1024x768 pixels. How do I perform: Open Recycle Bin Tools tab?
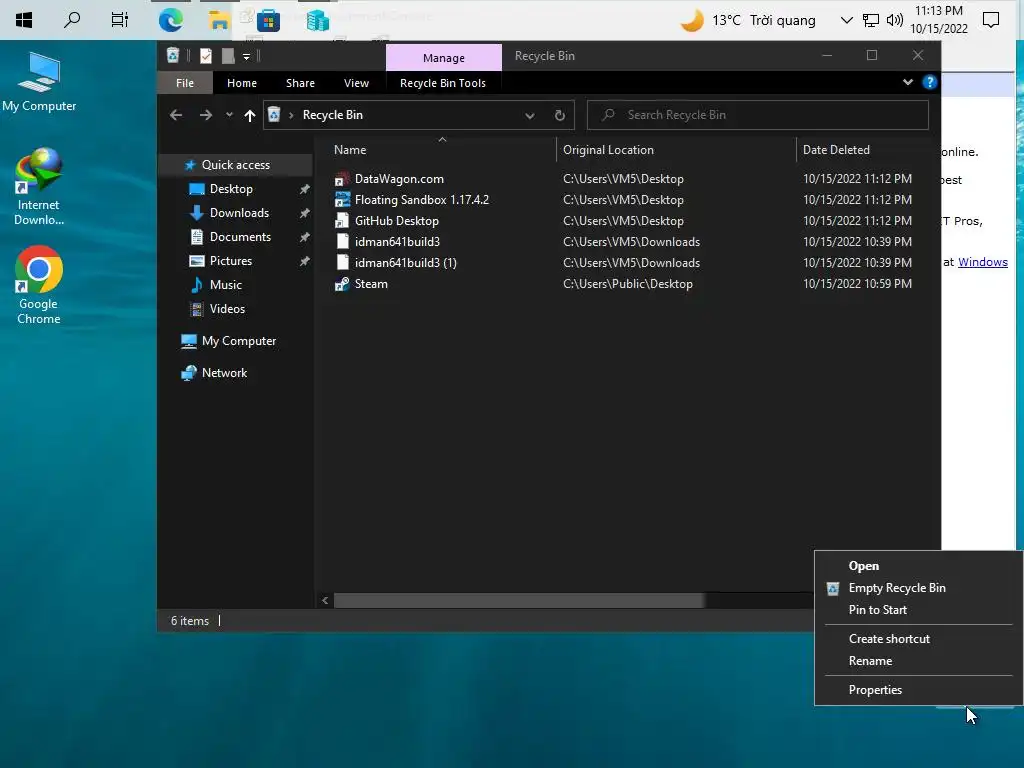(443, 83)
